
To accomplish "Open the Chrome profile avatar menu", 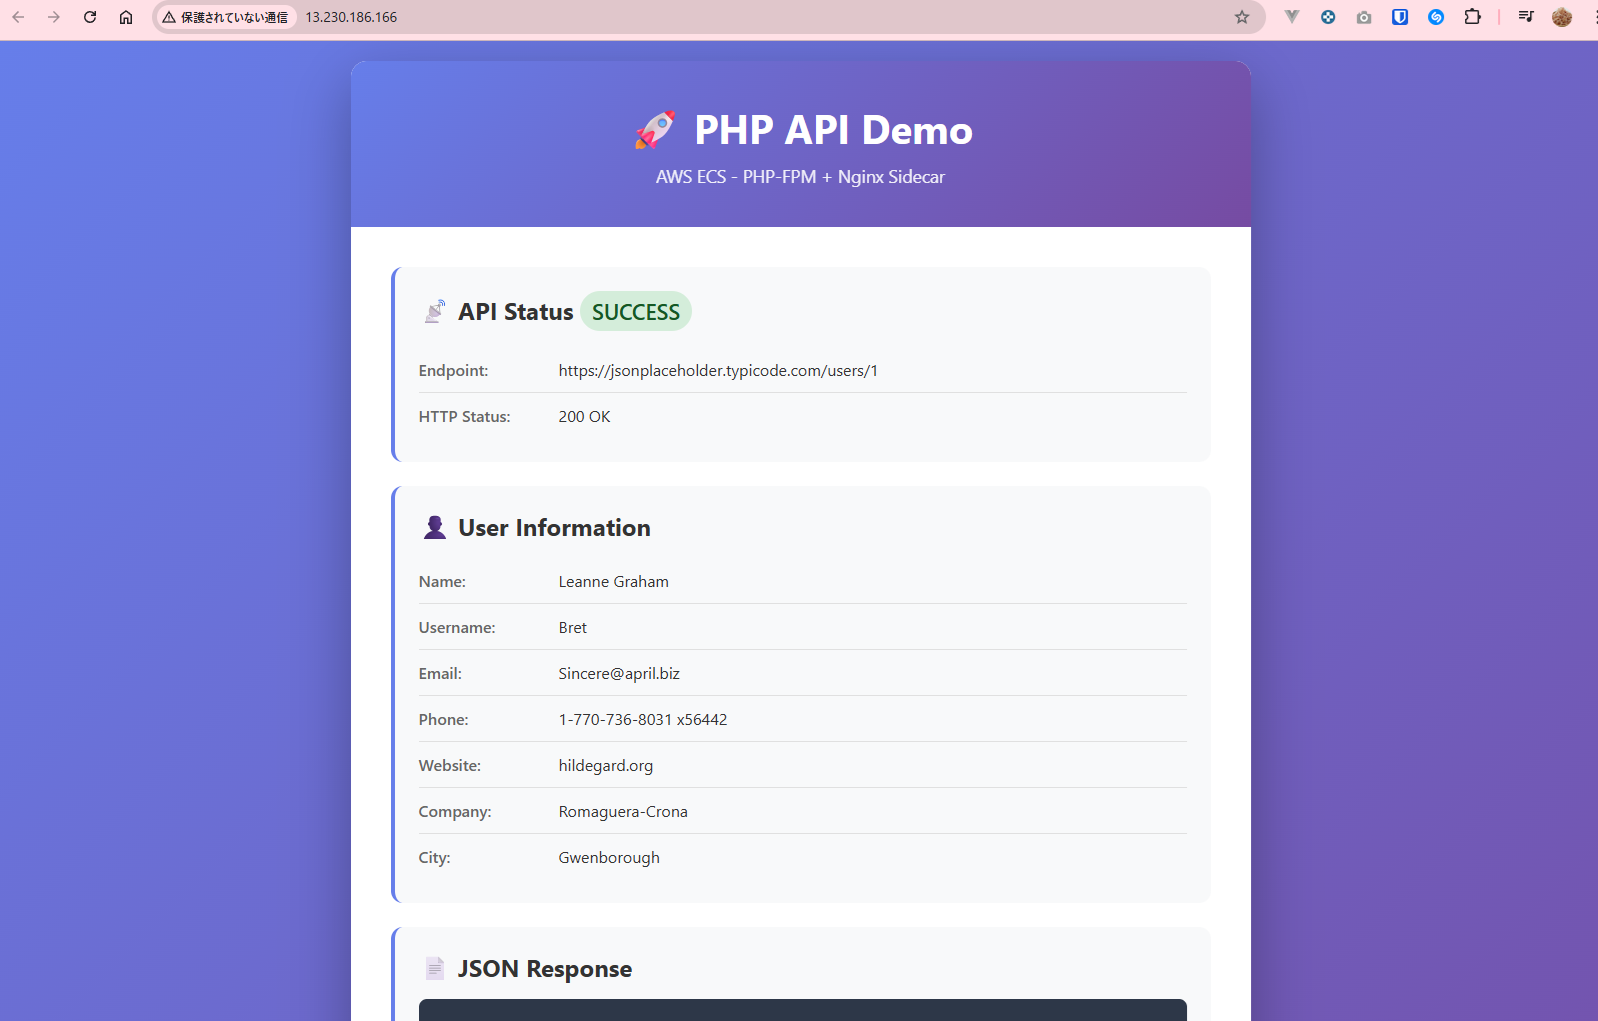I will coord(1562,17).
